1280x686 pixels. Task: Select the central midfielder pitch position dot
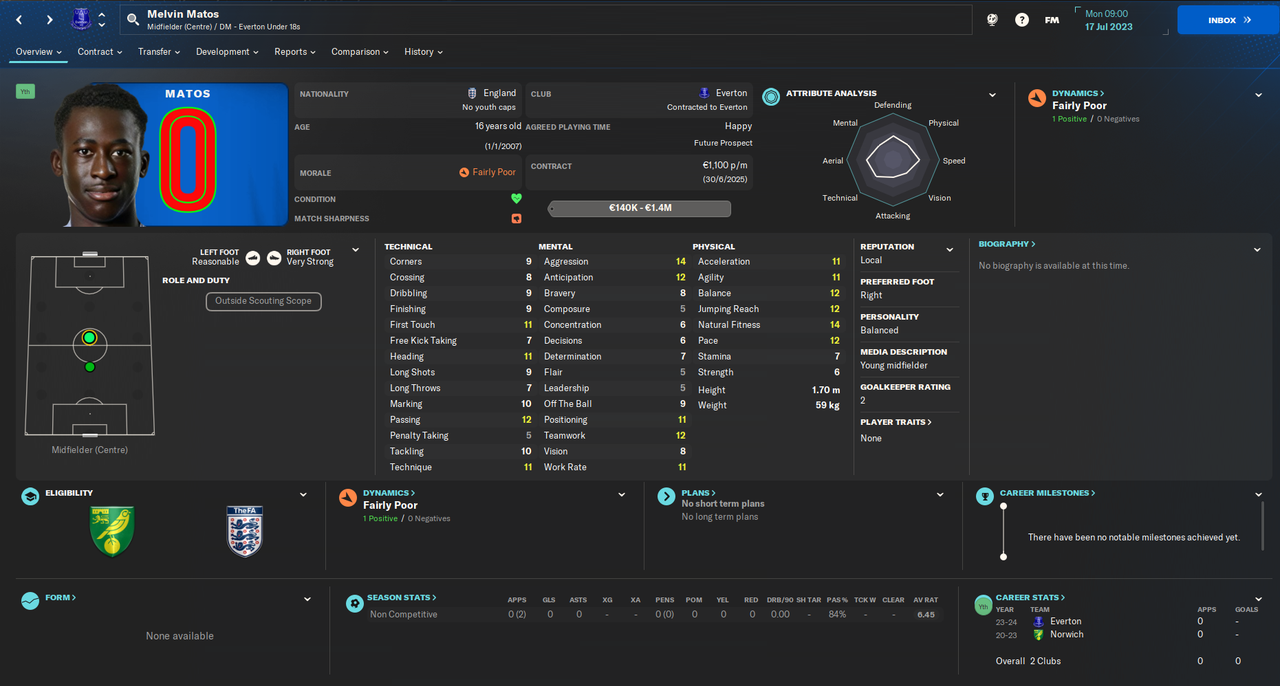pyautogui.click(x=89, y=338)
